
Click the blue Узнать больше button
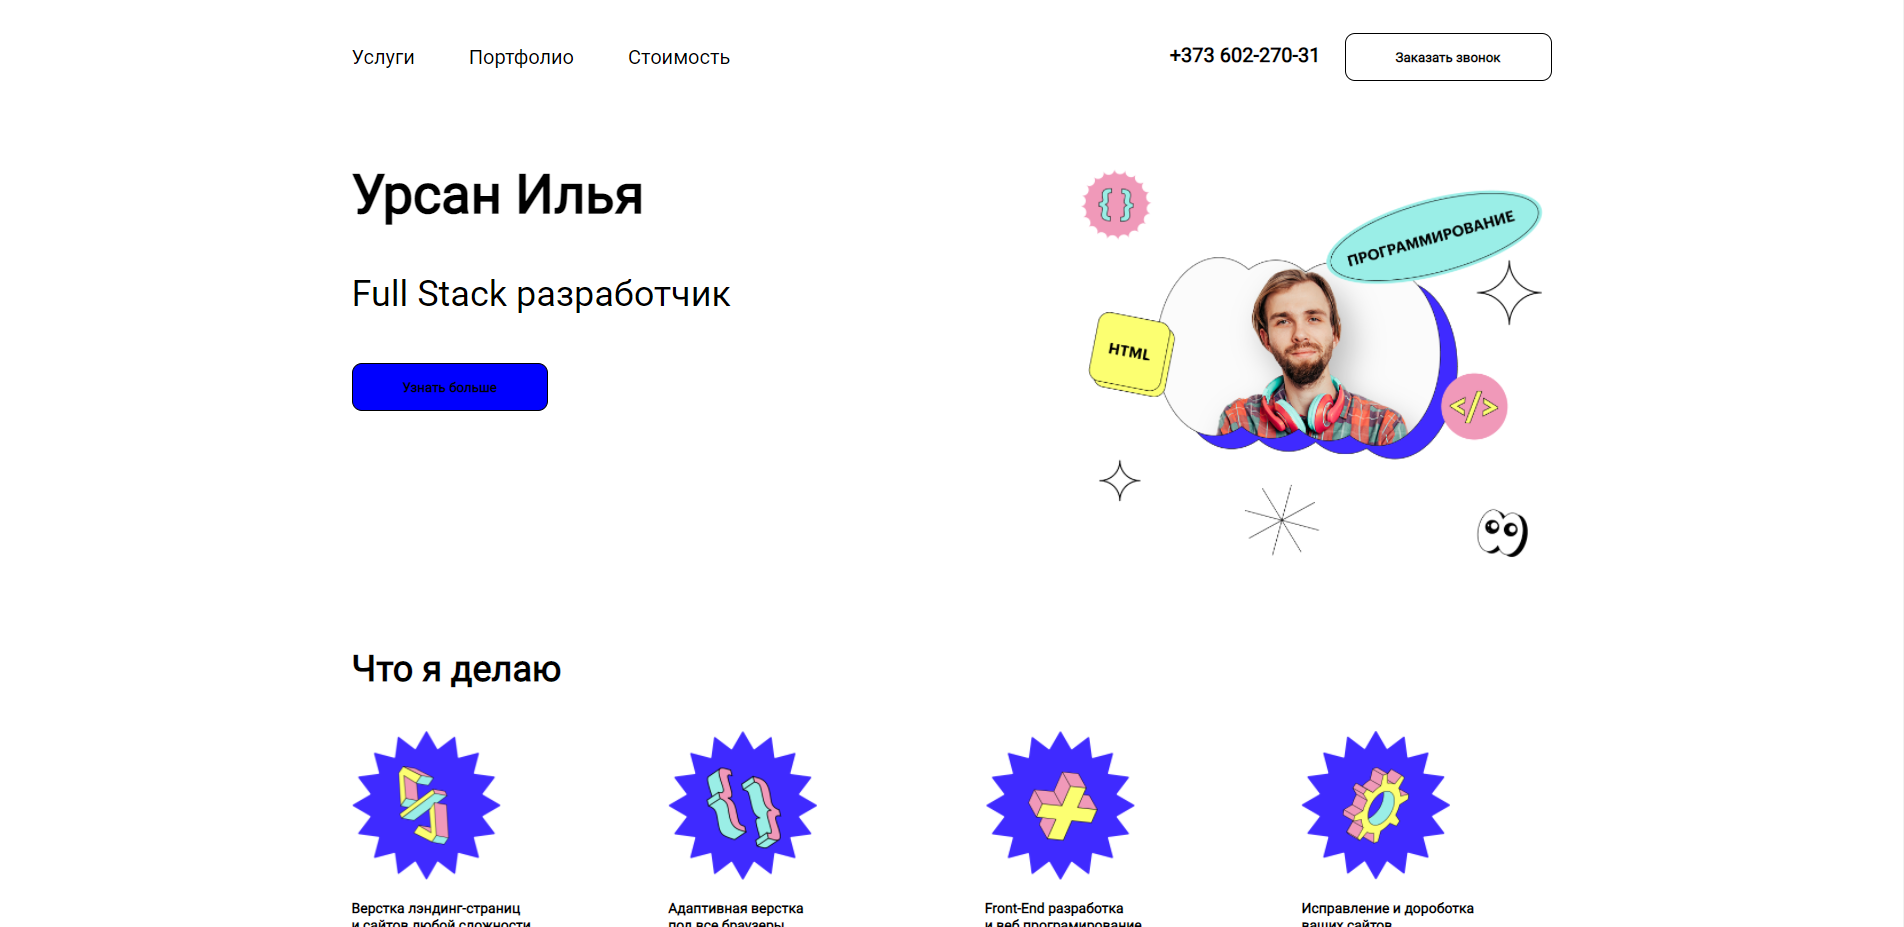tap(450, 387)
